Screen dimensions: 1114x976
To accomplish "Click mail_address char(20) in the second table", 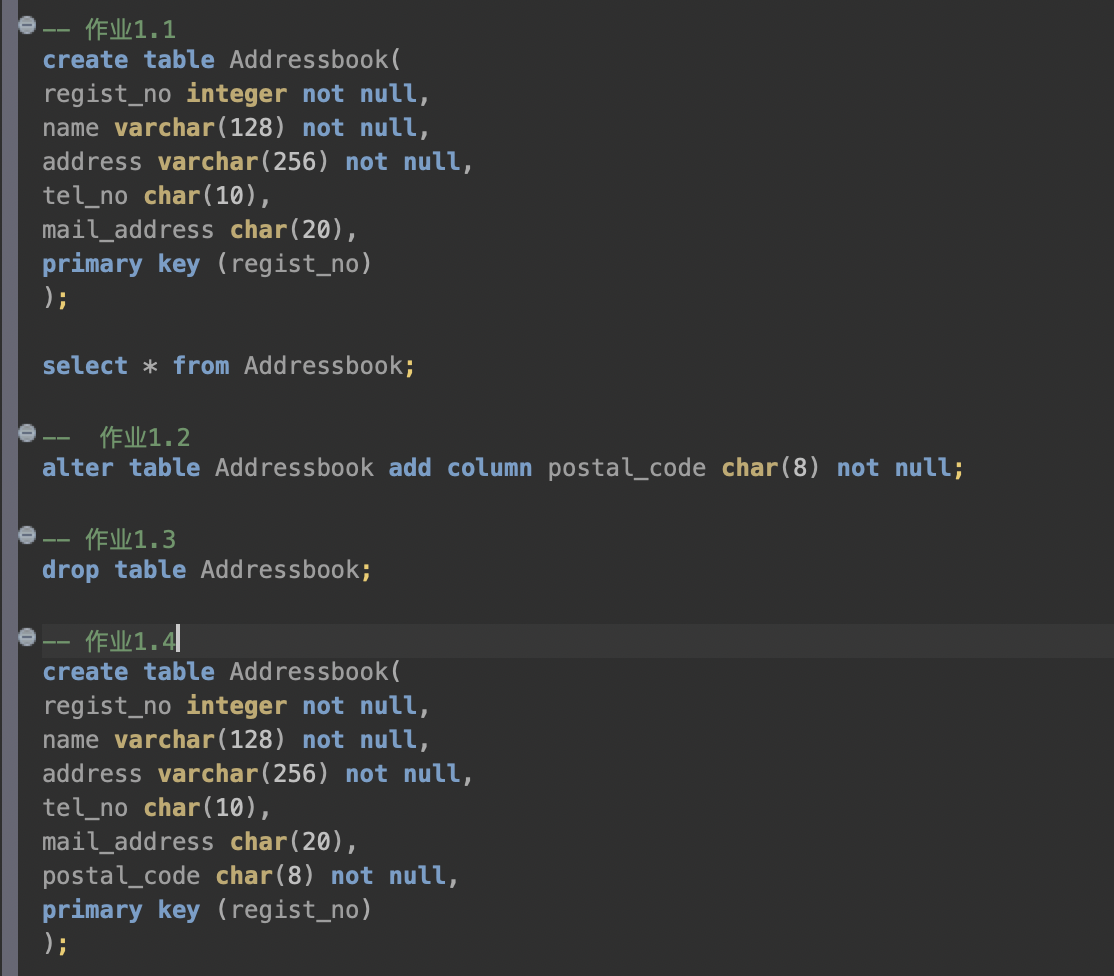I will tap(200, 842).
